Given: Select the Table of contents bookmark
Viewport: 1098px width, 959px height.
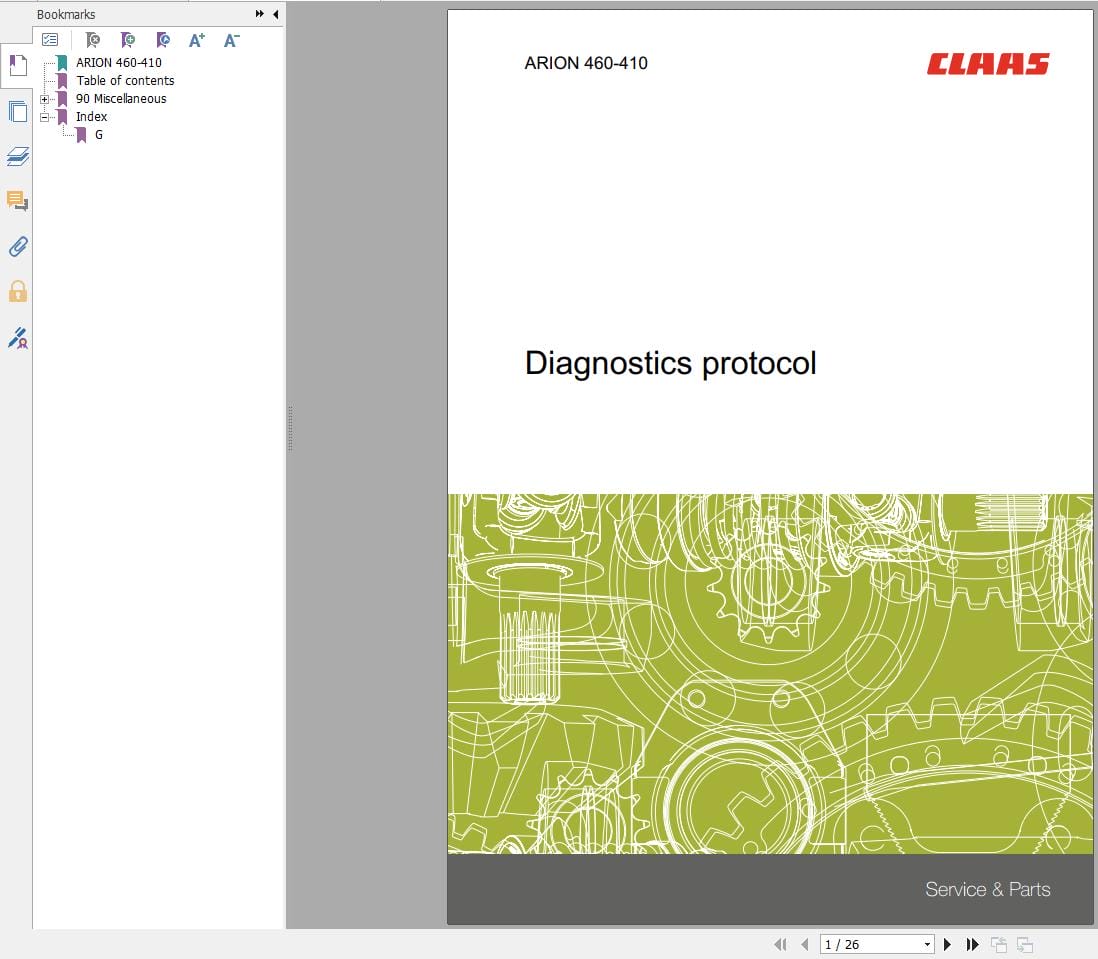Looking at the screenshot, I should (x=125, y=80).
